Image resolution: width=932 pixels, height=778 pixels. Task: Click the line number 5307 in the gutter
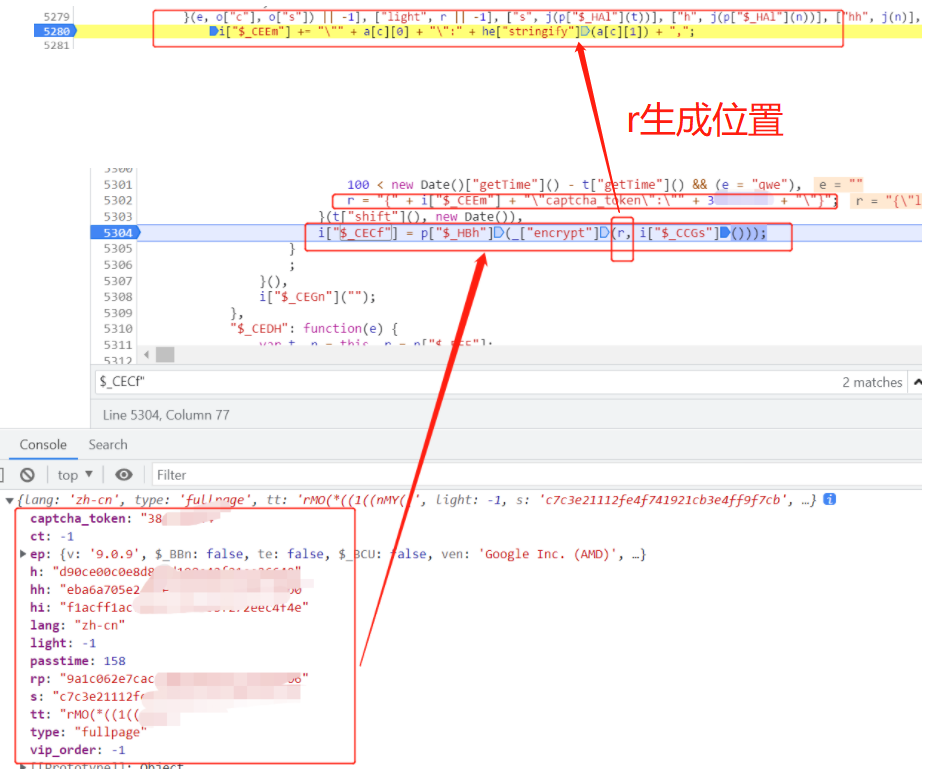(x=118, y=281)
